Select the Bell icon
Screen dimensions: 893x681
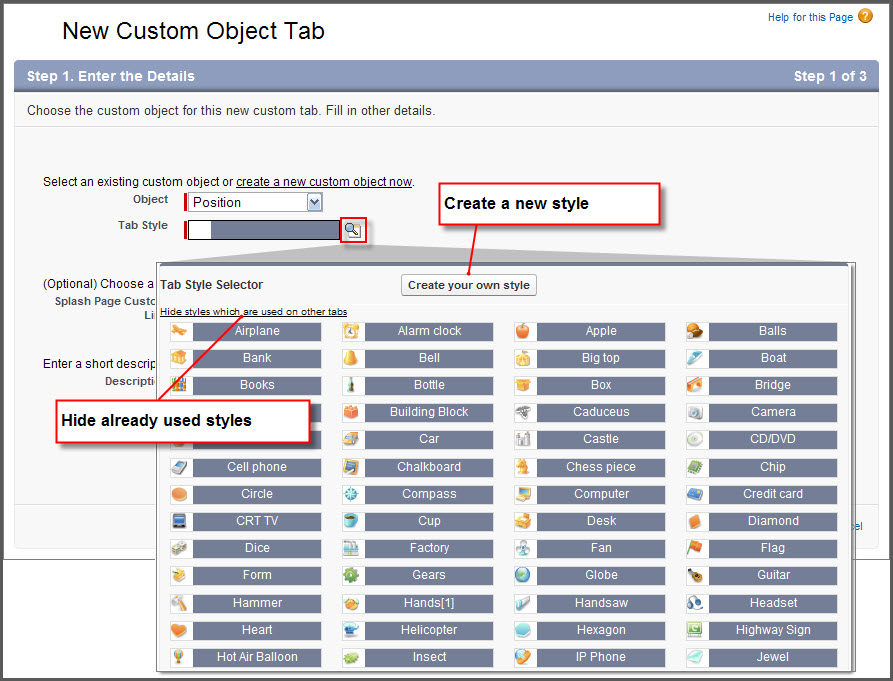pyautogui.click(x=351, y=358)
